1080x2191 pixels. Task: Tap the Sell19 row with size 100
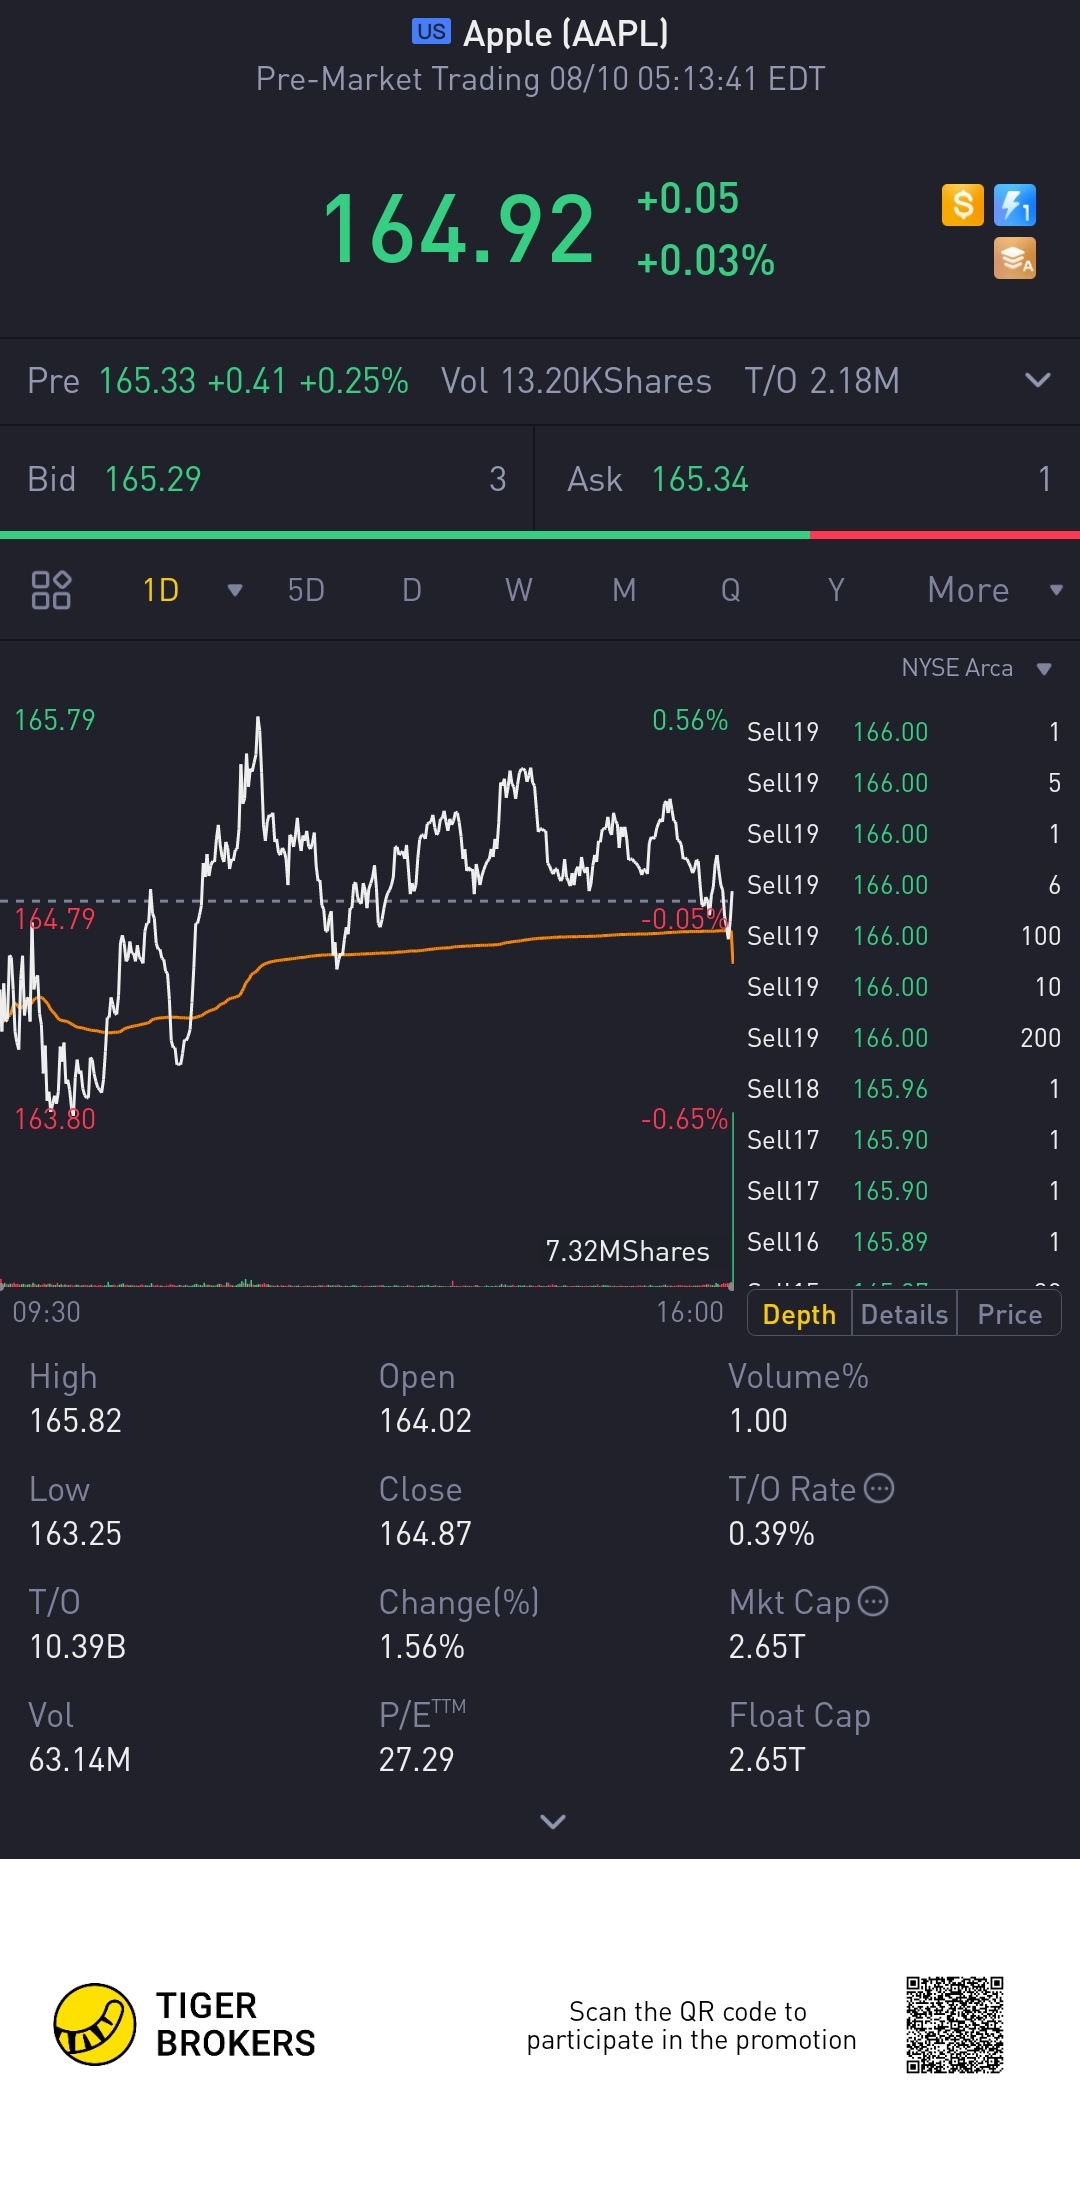coord(904,936)
